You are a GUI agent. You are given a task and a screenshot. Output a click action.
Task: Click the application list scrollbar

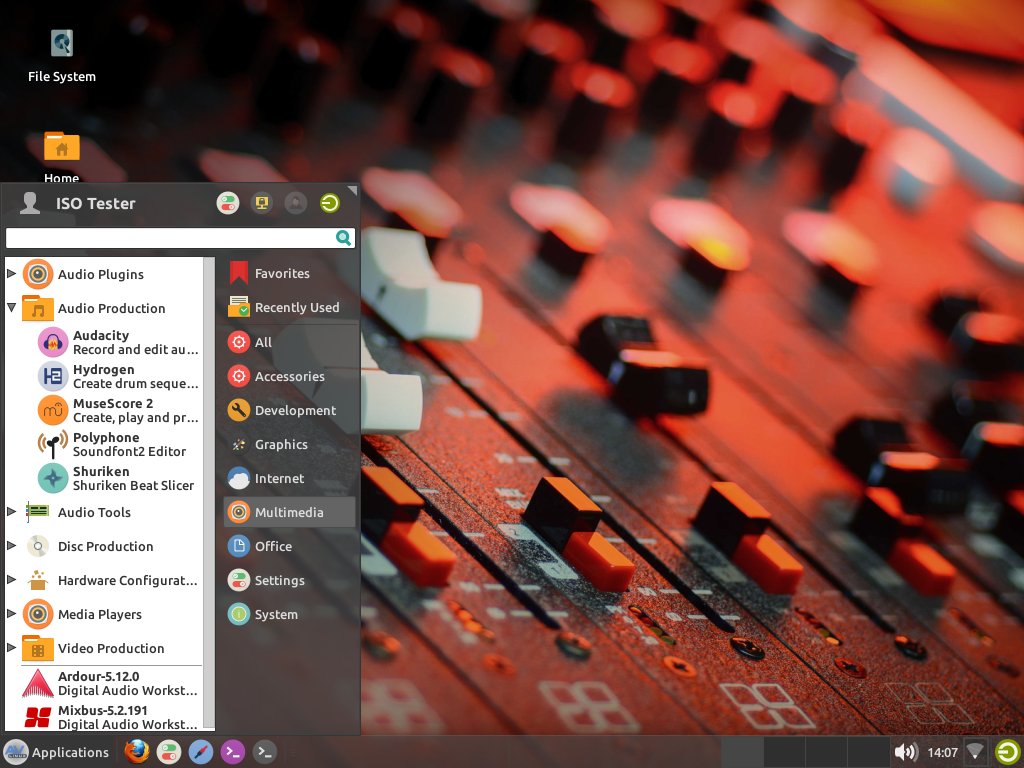(208, 493)
